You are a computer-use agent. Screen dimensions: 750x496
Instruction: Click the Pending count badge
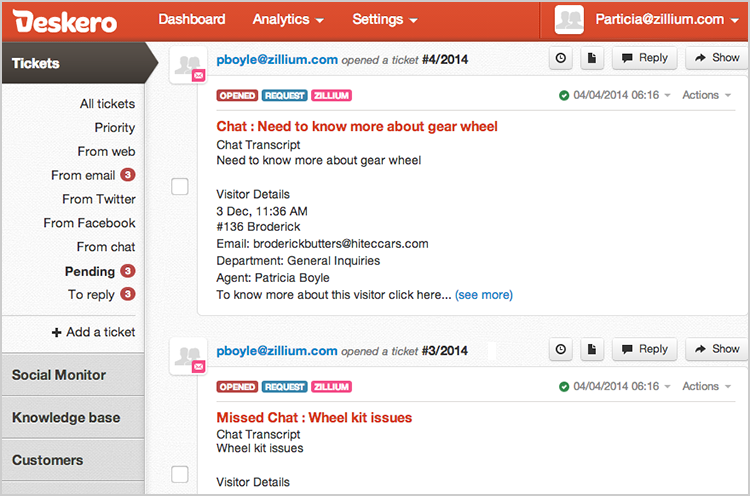[128, 271]
